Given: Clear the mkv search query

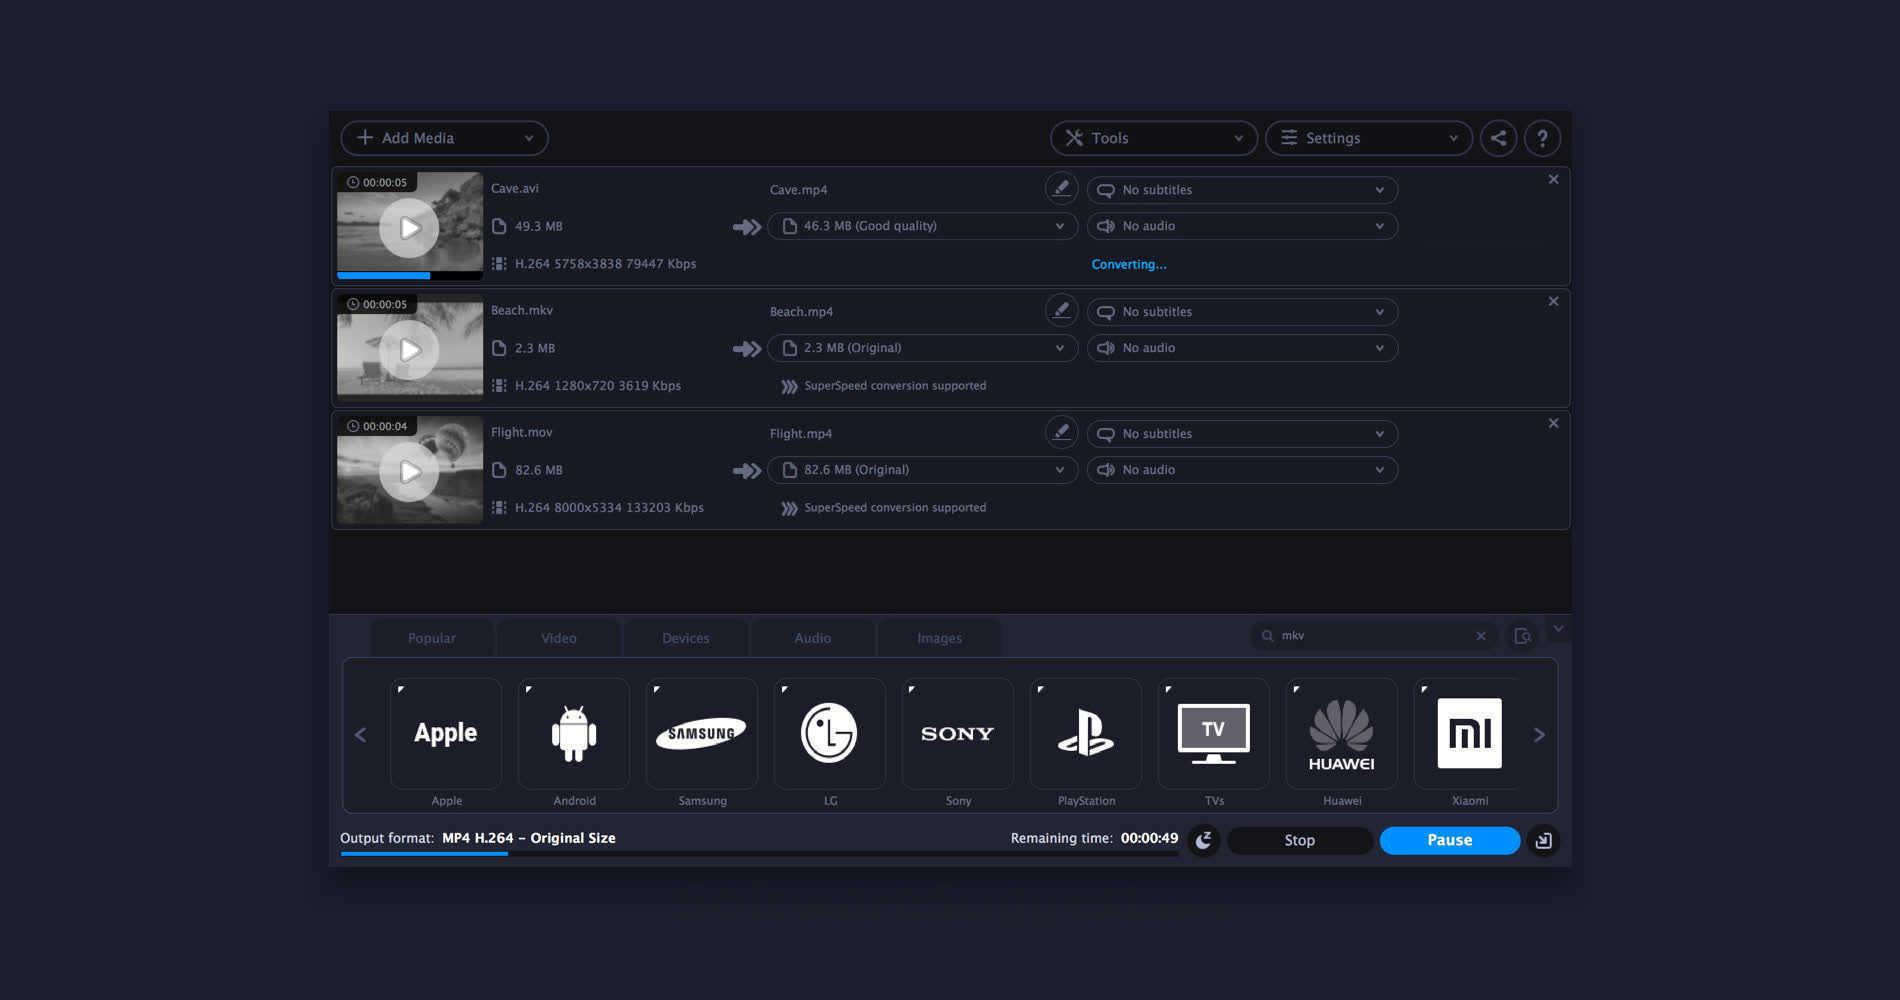Looking at the screenshot, I should click(1481, 635).
